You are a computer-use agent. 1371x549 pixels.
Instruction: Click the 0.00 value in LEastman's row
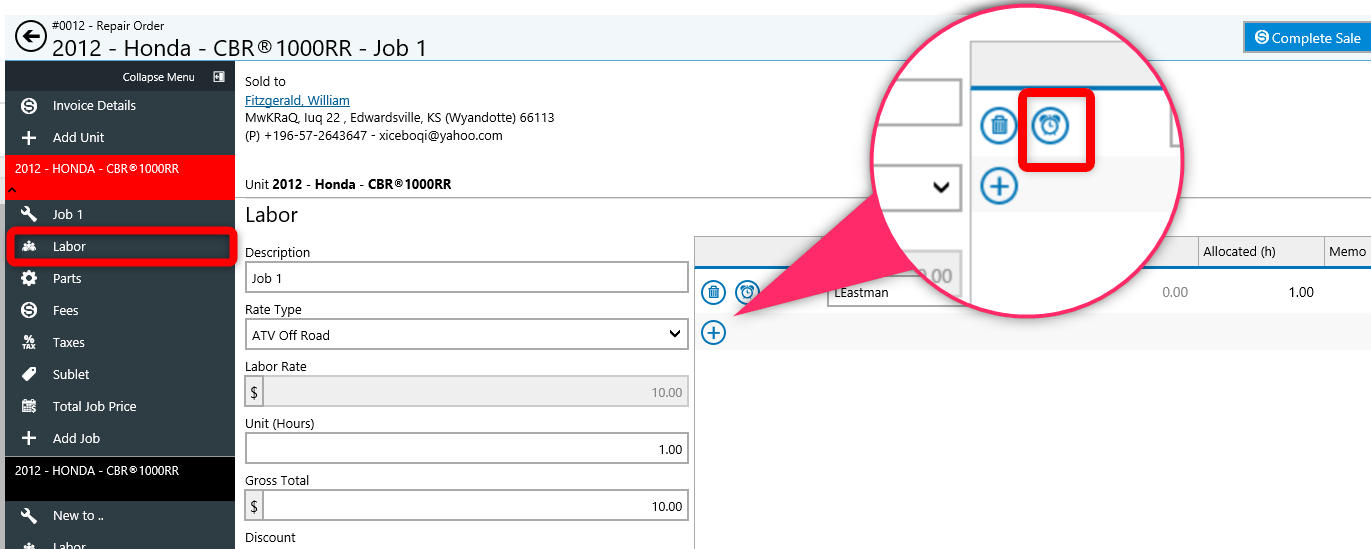[x=1175, y=292]
